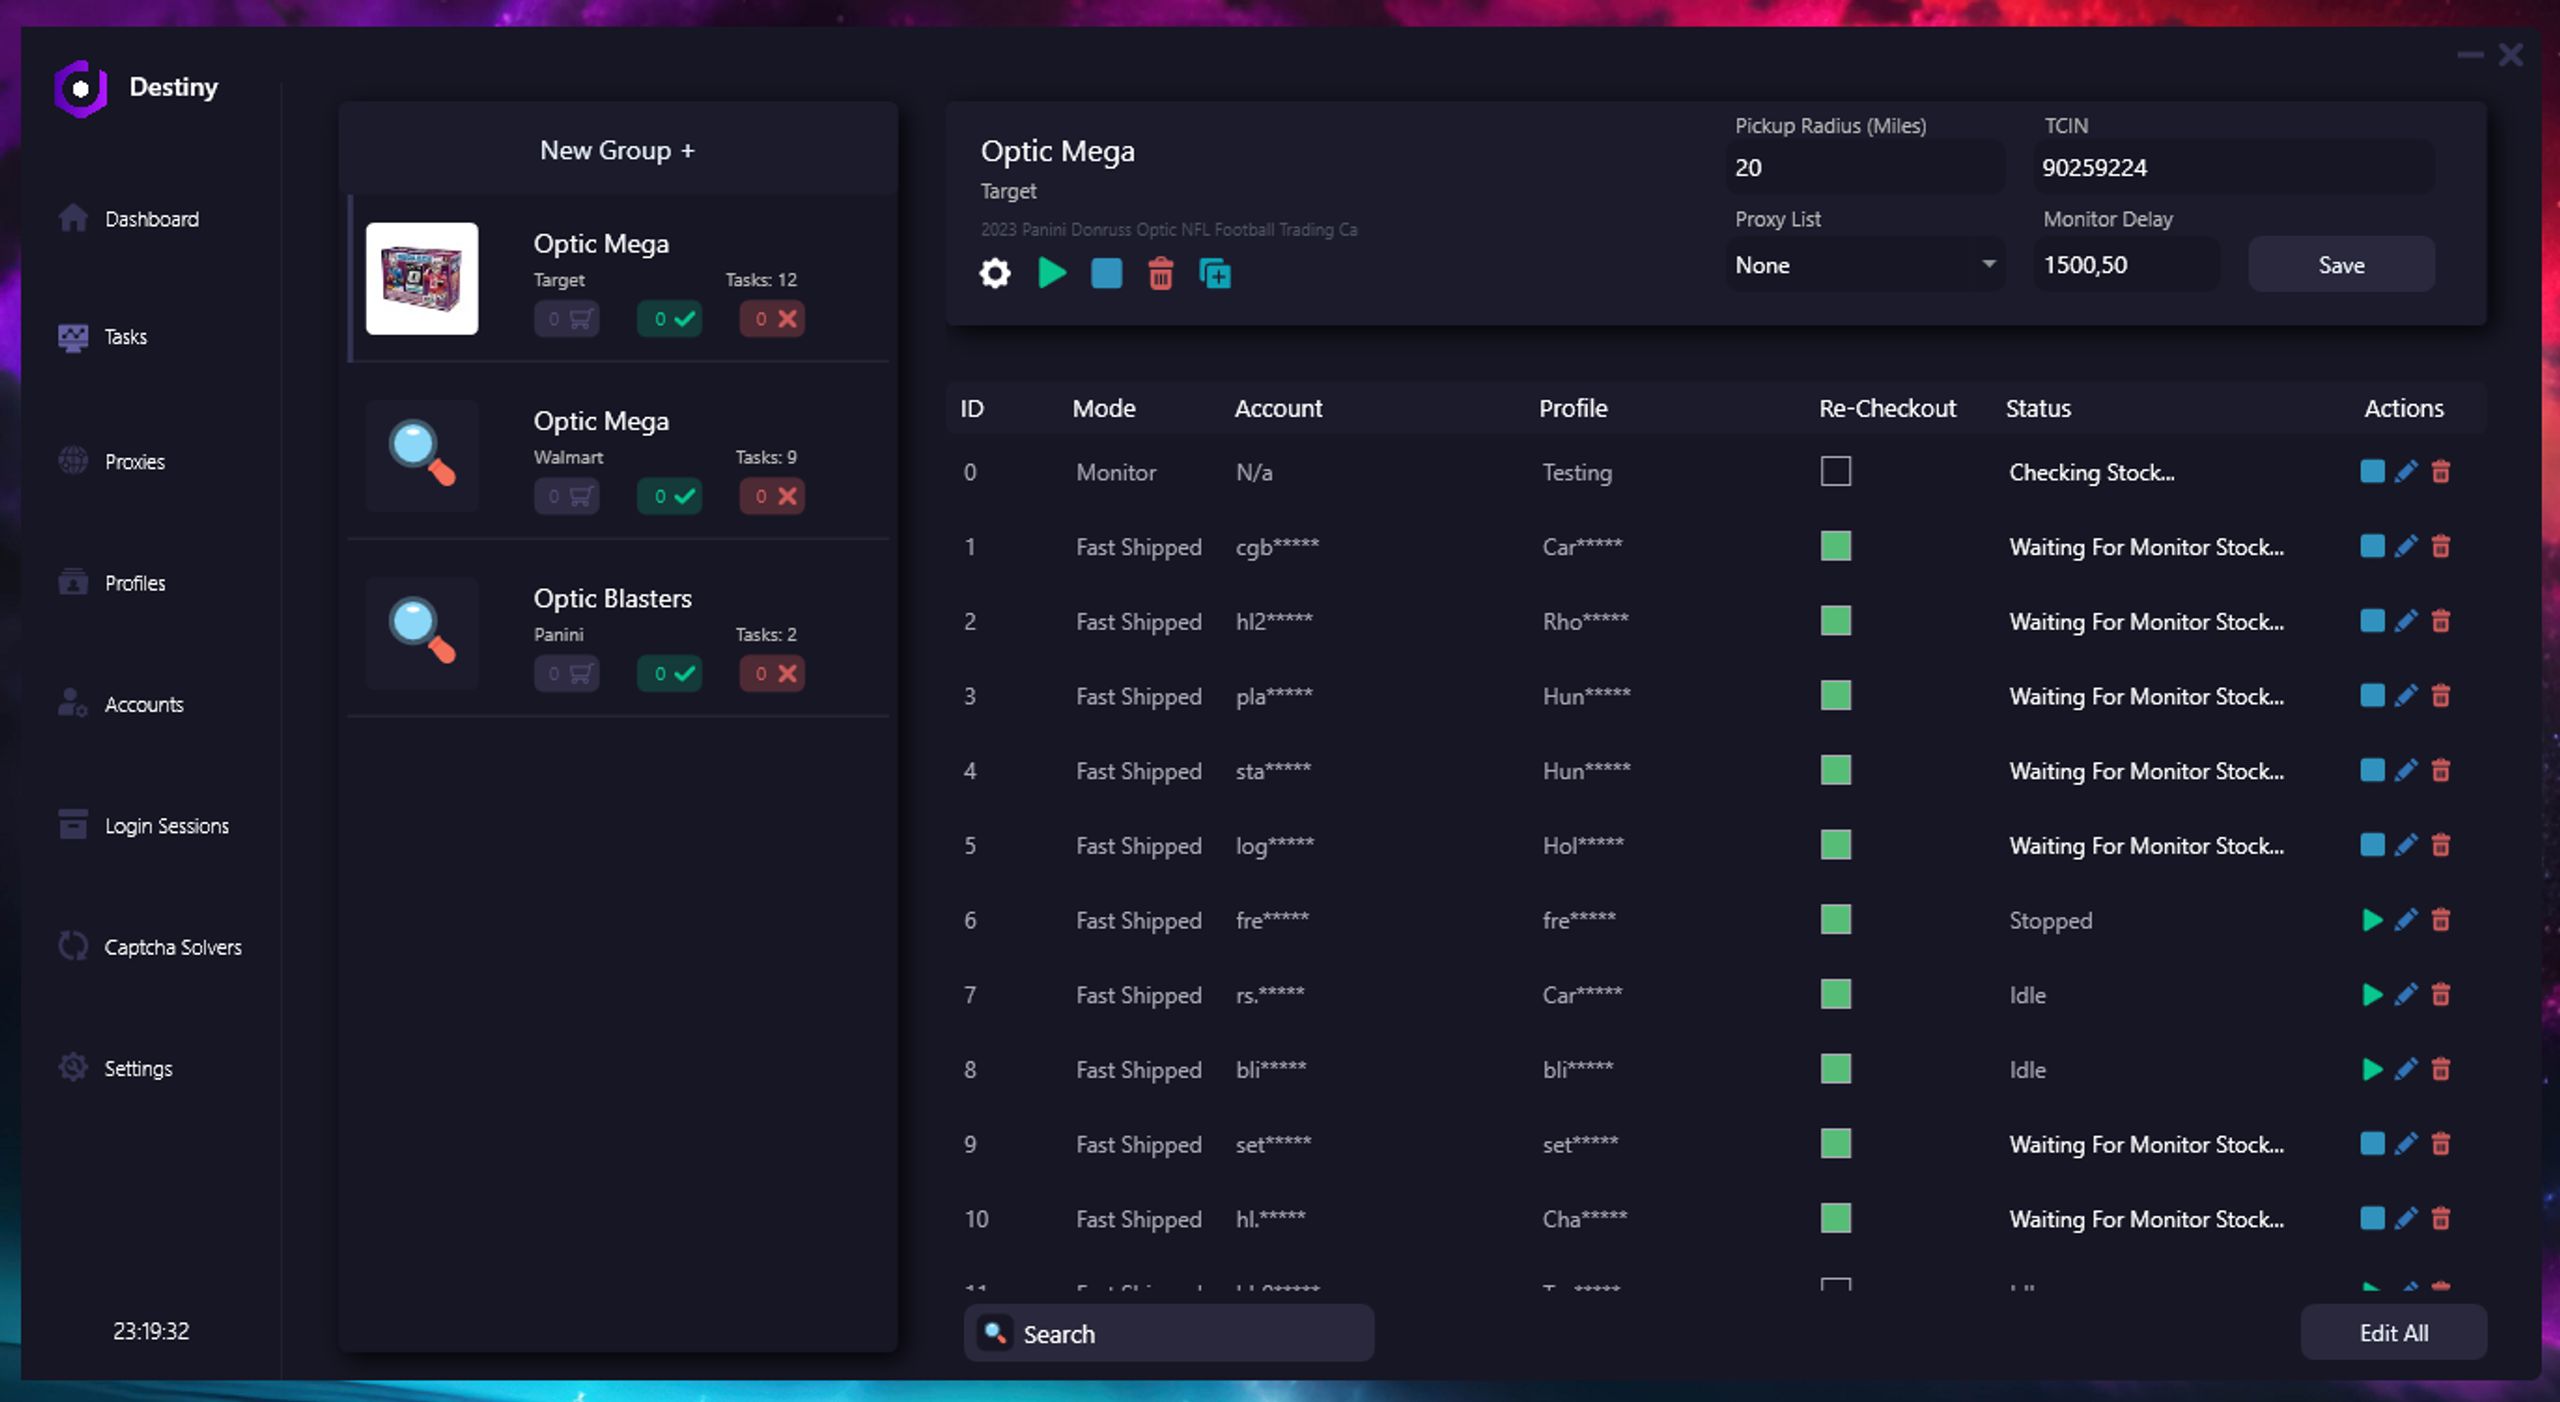Viewport: 2560px width, 1402px height.
Task: Click the Monitor Delay field
Action: click(x=2126, y=265)
